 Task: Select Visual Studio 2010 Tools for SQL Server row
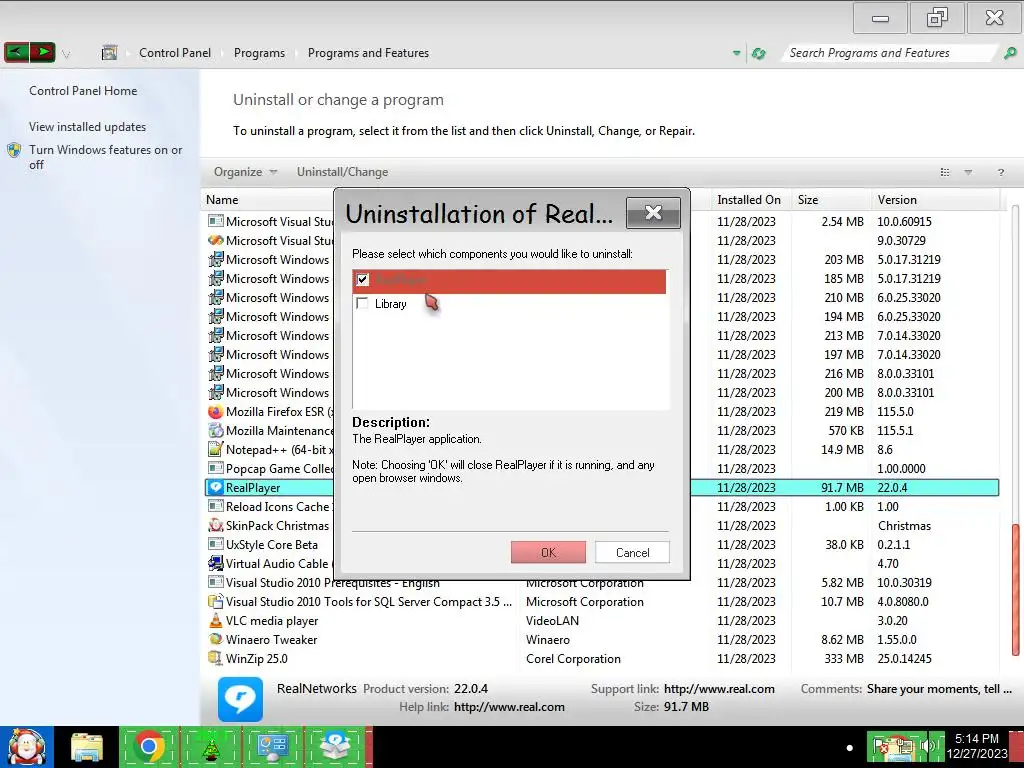click(x=602, y=602)
